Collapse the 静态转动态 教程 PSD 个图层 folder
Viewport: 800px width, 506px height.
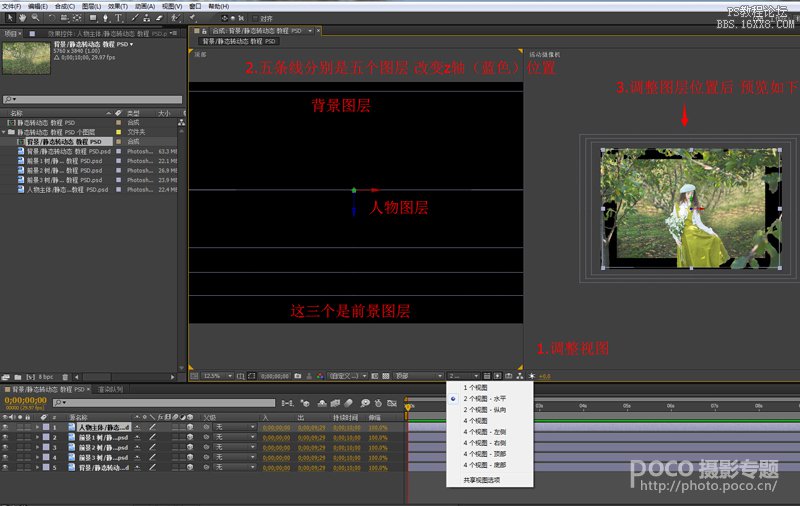4,132
